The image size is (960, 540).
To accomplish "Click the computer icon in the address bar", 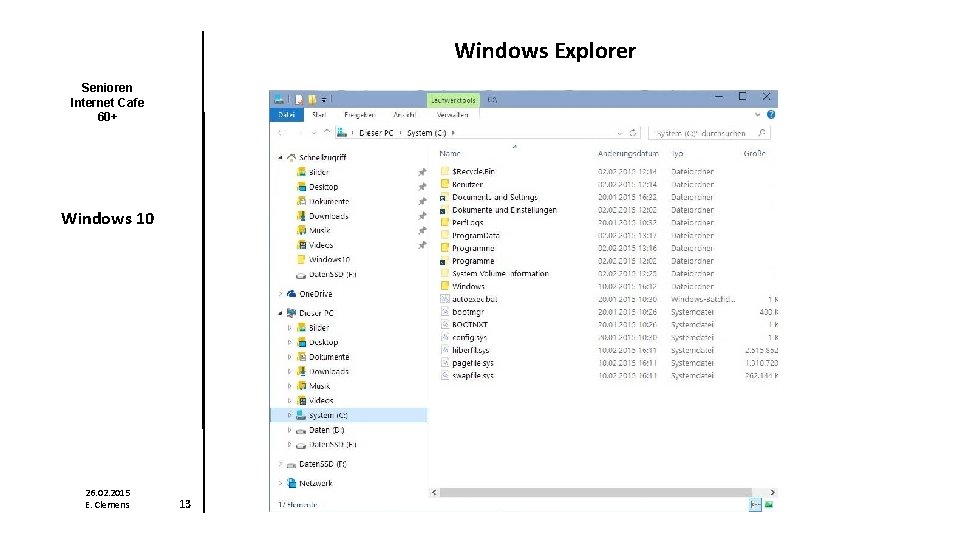I will point(342,132).
